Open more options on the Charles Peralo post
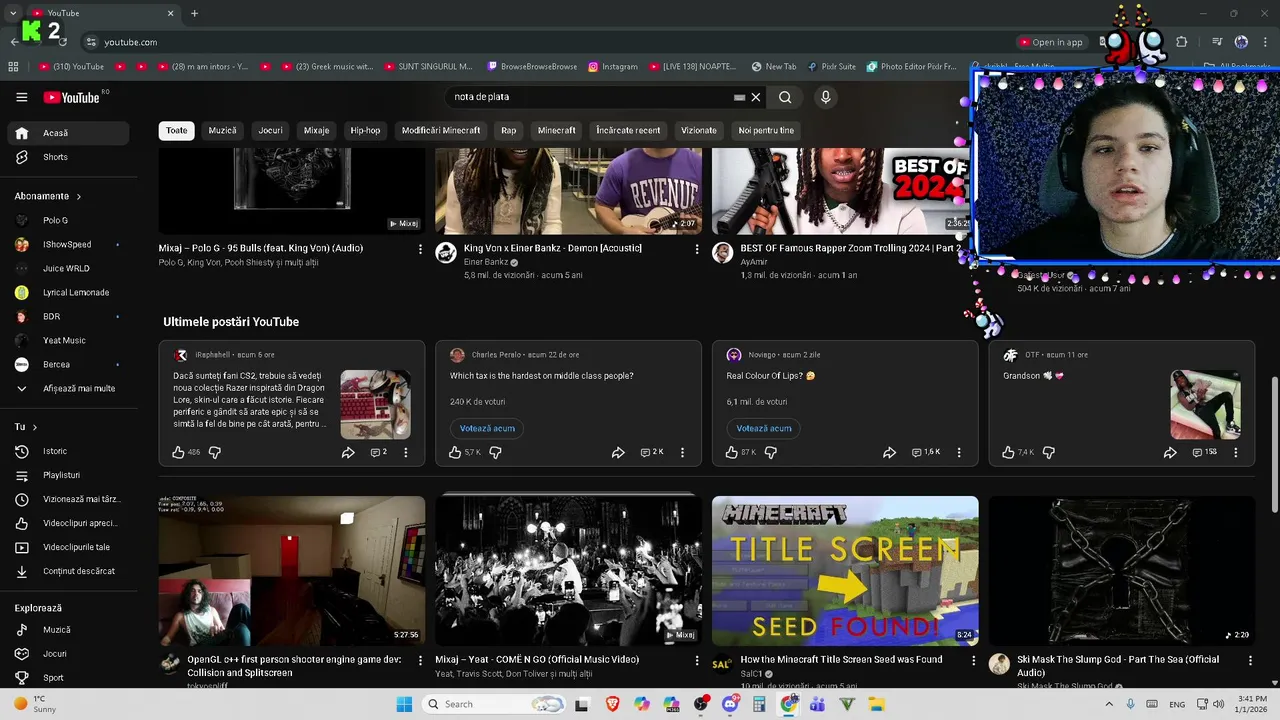 tap(682, 452)
